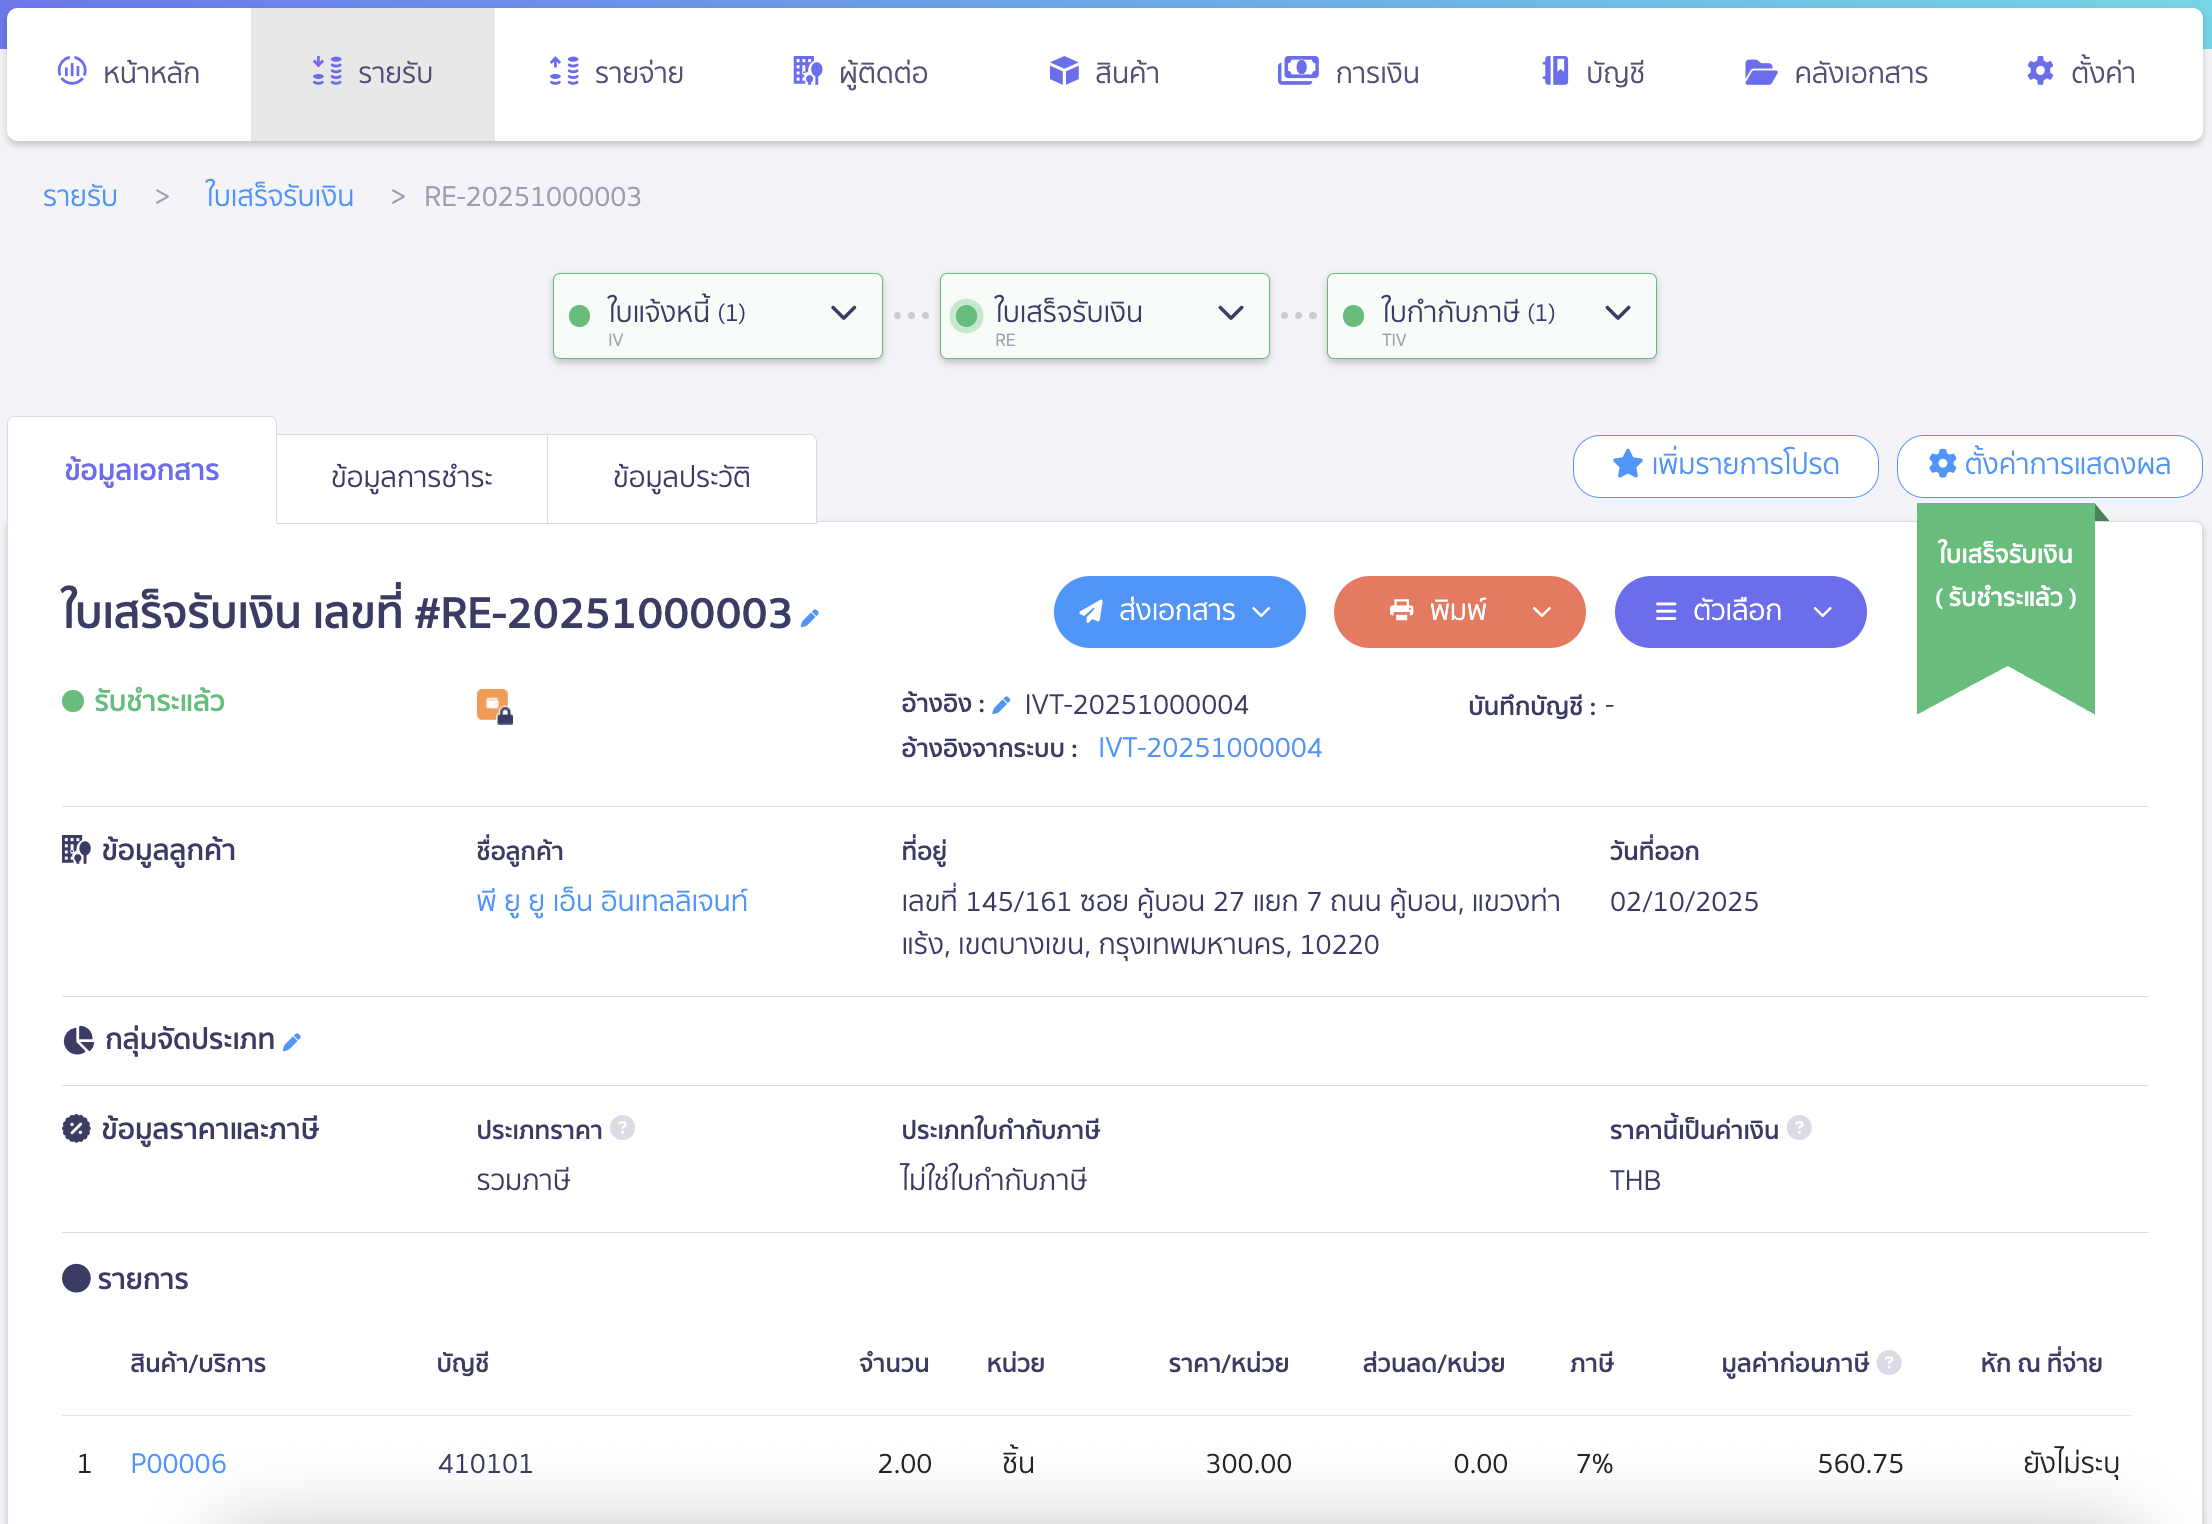Select the รายจ่าย expenses icon

tap(565, 71)
